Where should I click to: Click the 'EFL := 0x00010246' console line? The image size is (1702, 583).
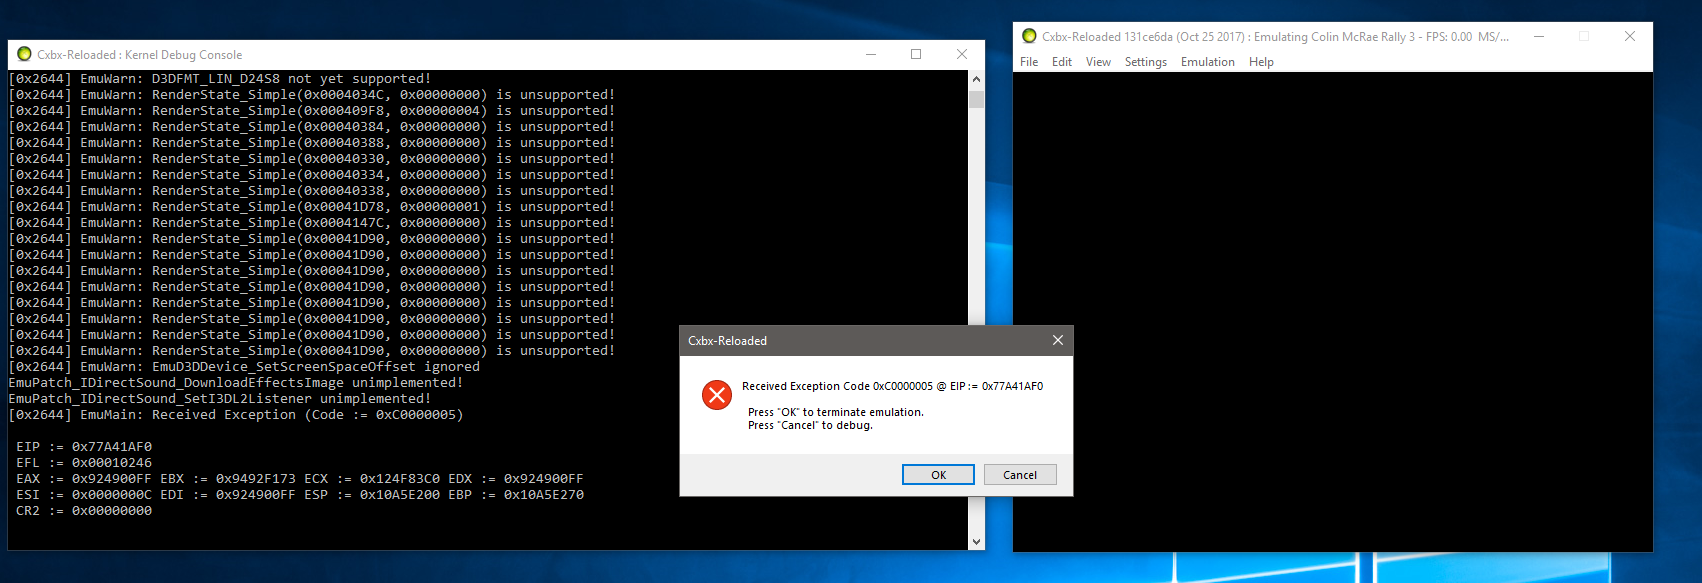84,462
